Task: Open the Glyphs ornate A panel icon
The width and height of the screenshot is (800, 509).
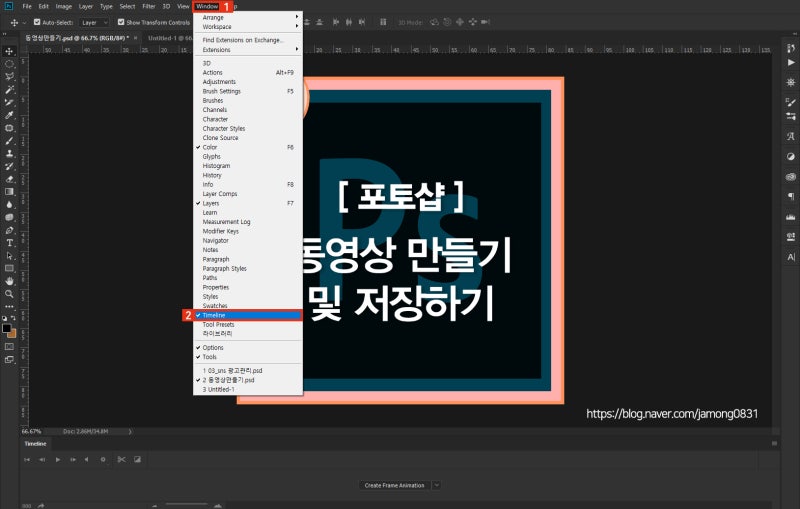Action: pyautogui.click(x=791, y=136)
